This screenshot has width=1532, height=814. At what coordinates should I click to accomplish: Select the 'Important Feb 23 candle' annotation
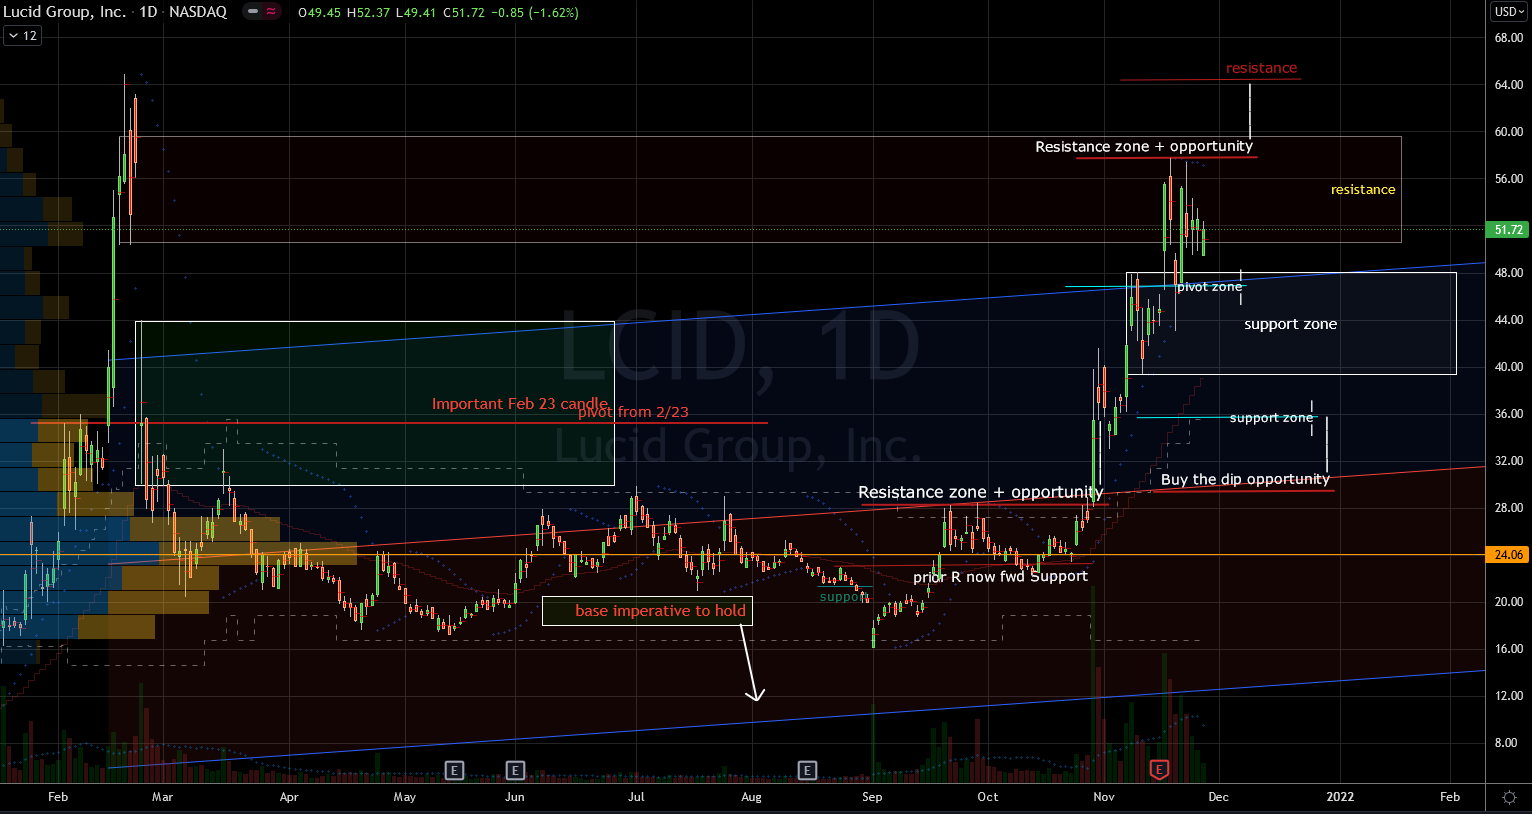click(x=520, y=404)
